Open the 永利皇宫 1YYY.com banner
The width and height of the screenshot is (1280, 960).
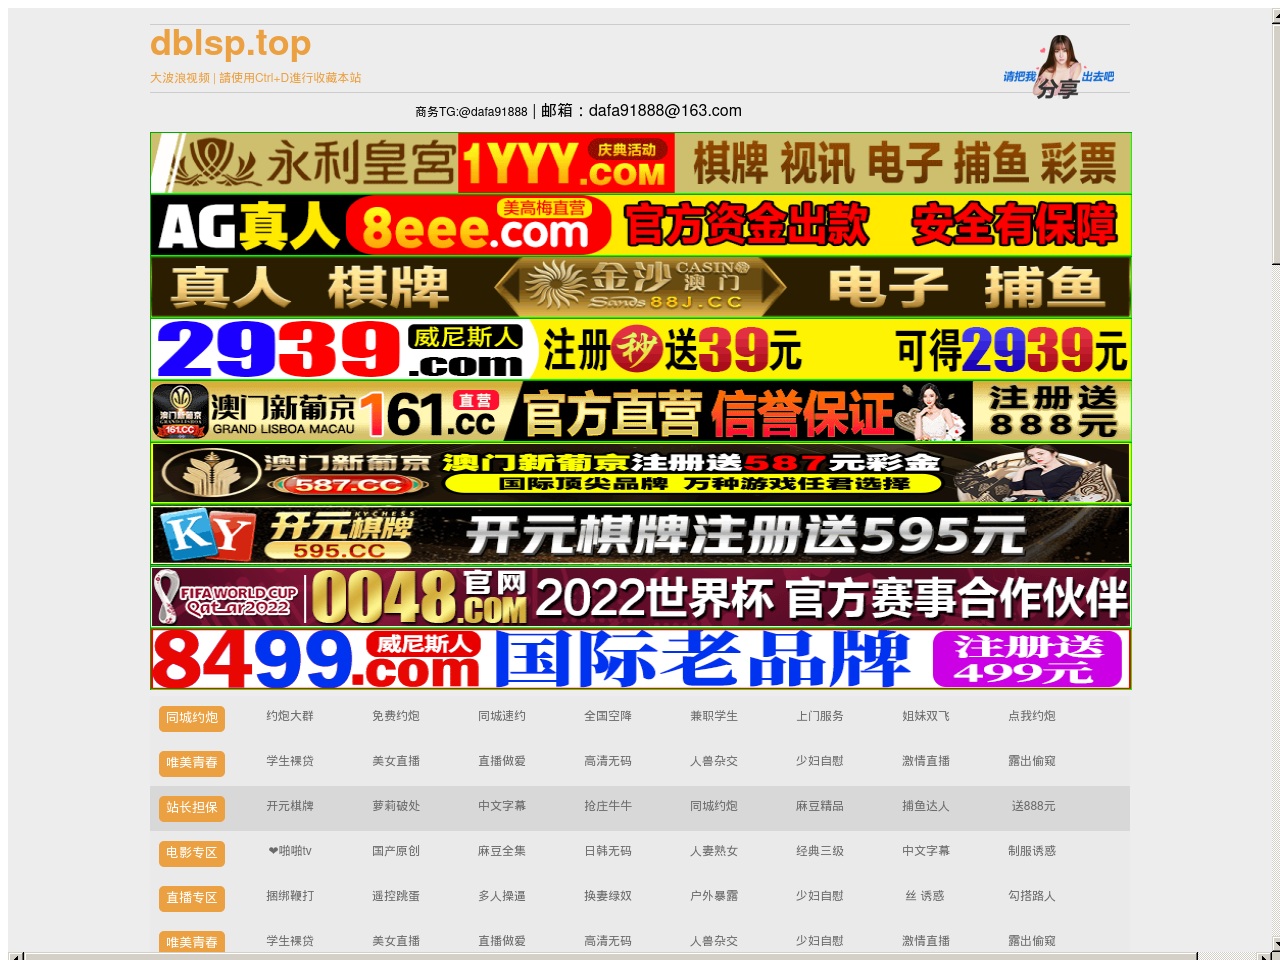pos(640,163)
